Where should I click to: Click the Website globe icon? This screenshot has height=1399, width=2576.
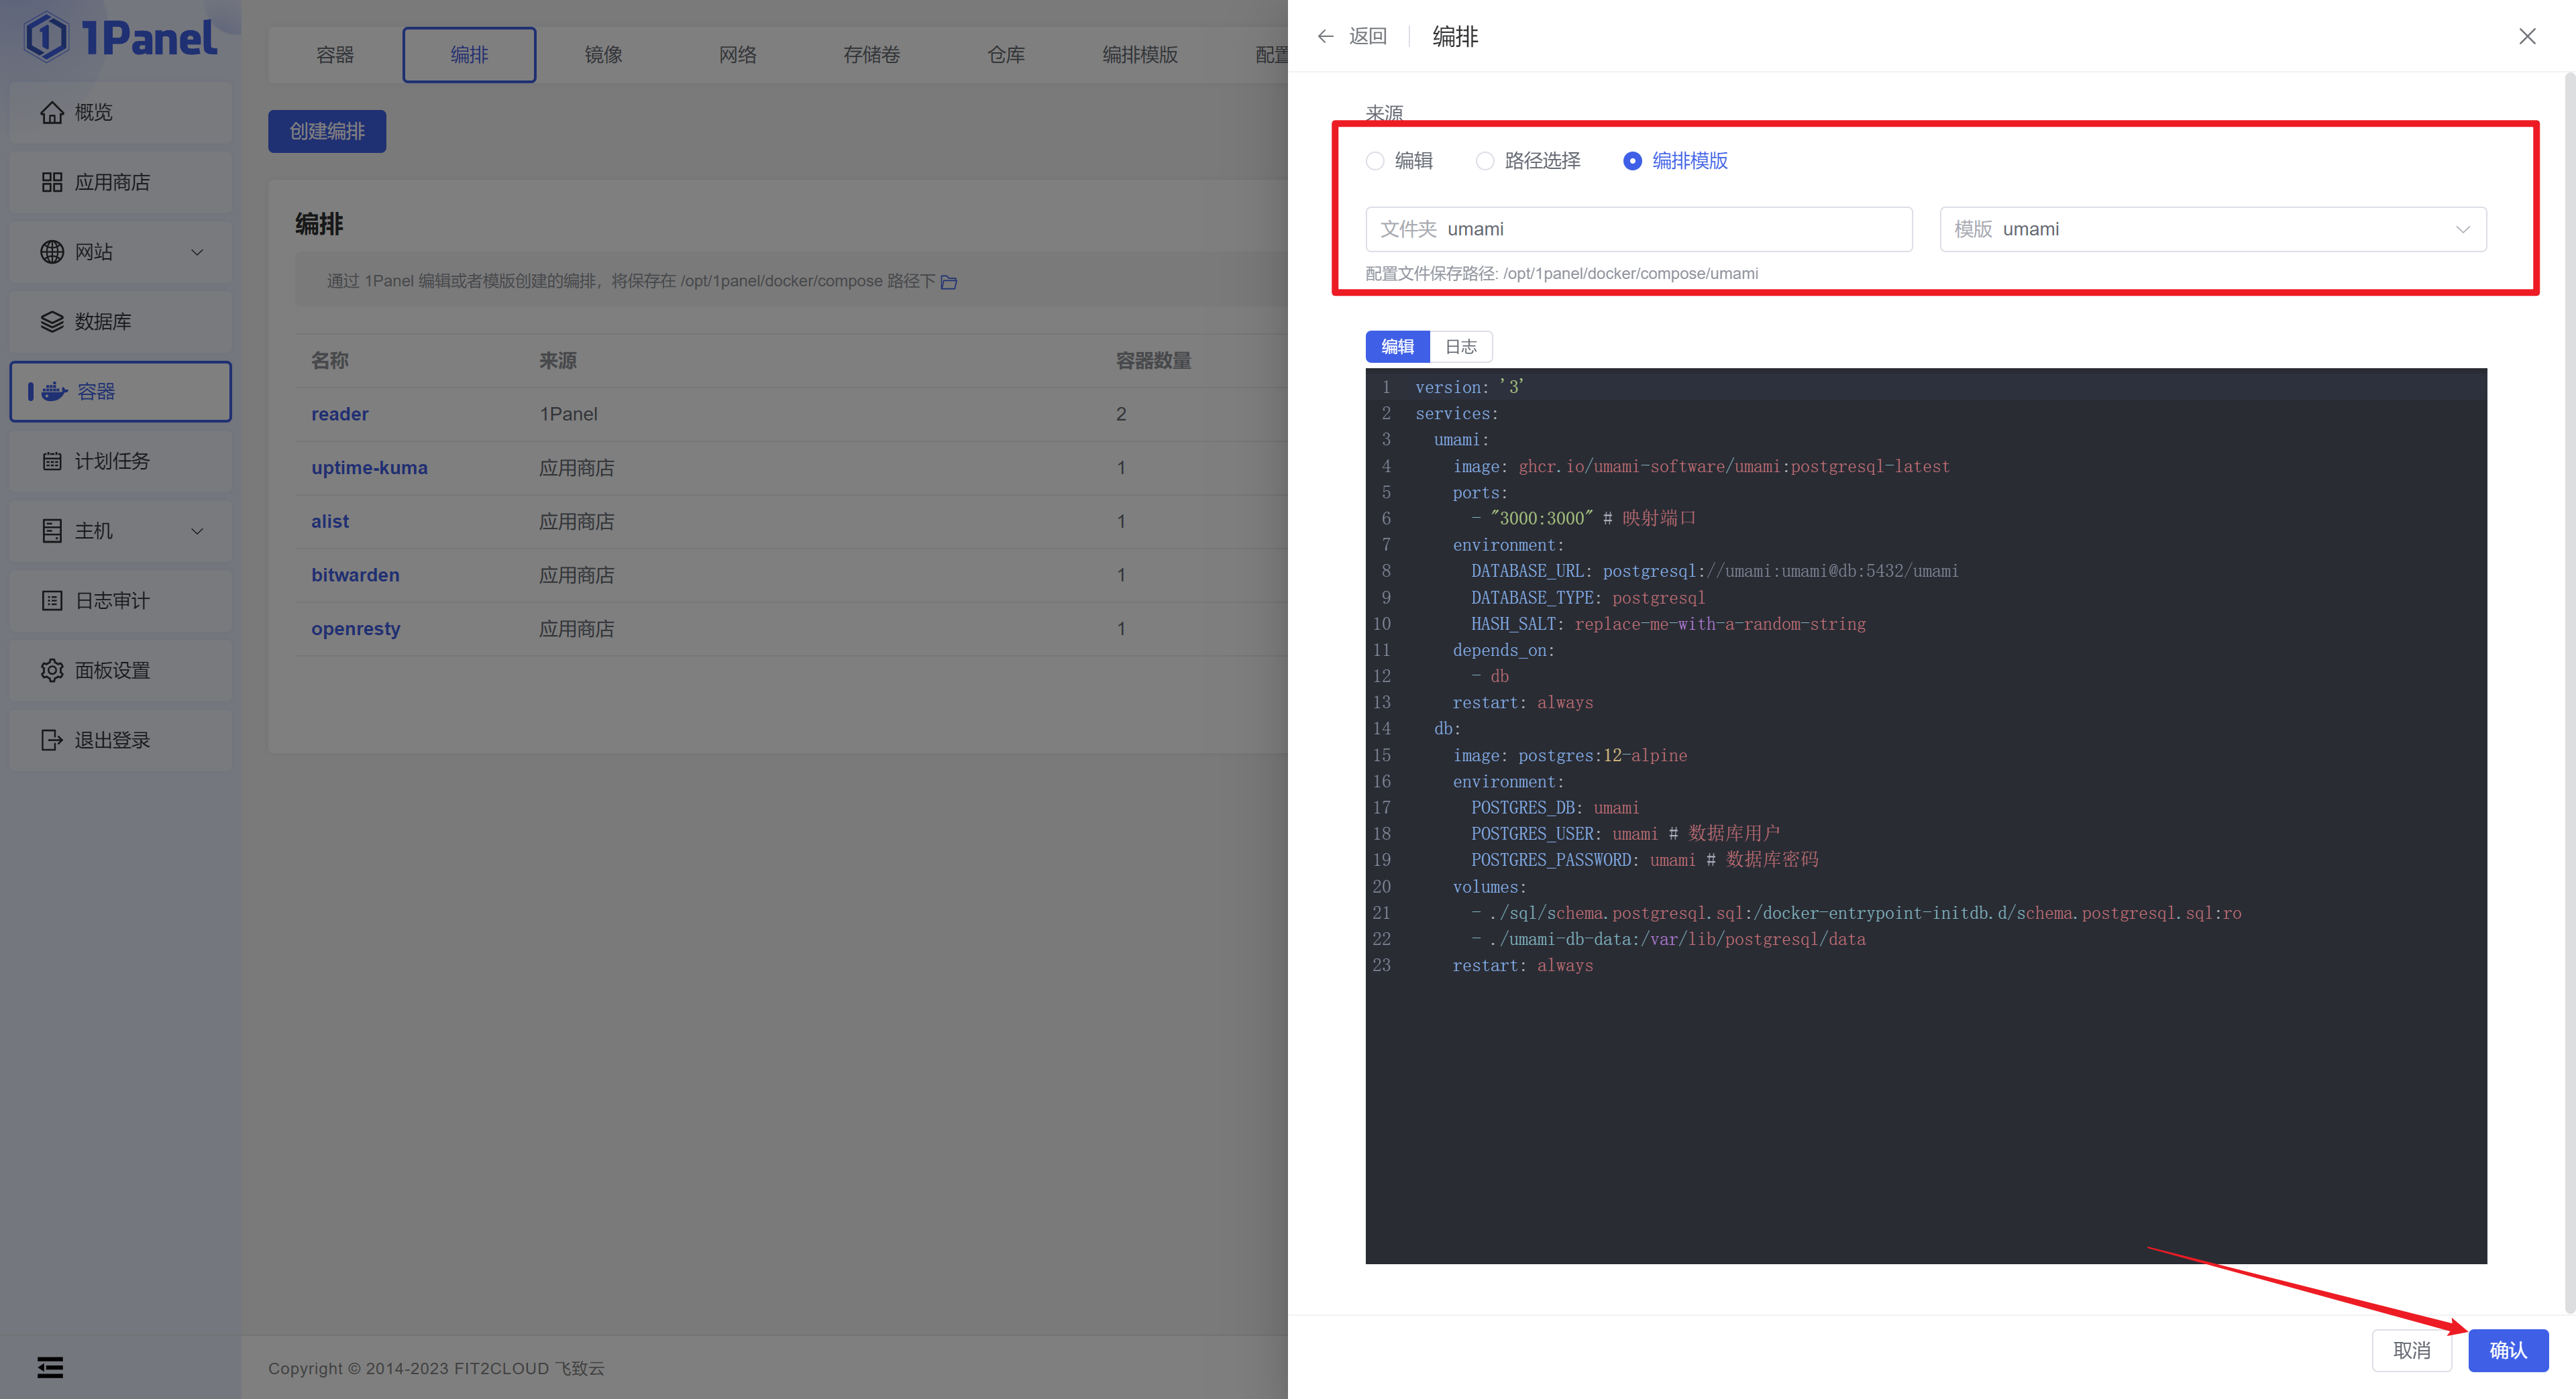52,252
